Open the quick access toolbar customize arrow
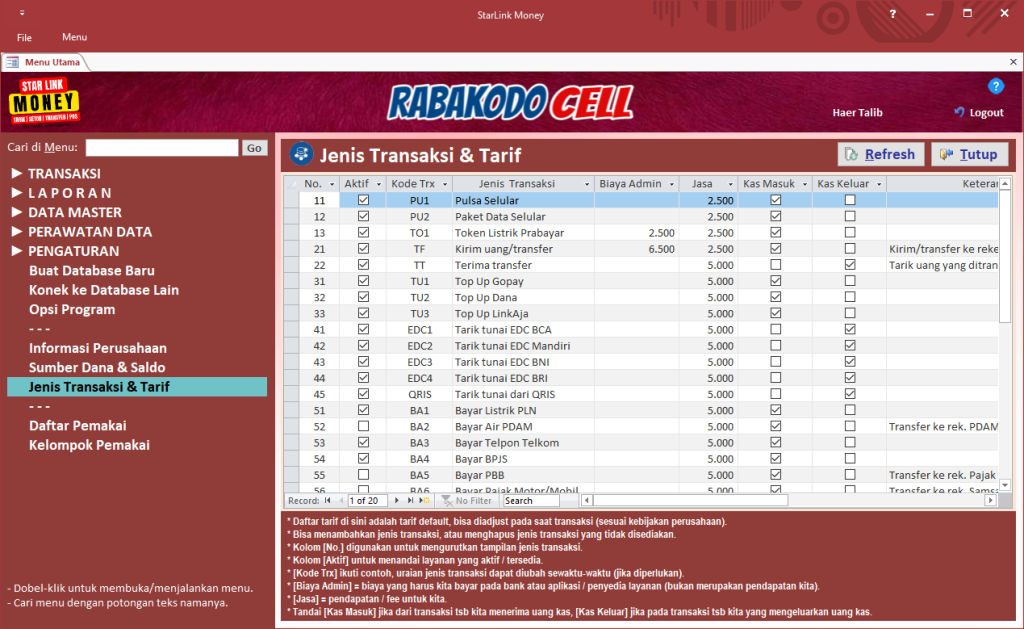 click(x=22, y=13)
